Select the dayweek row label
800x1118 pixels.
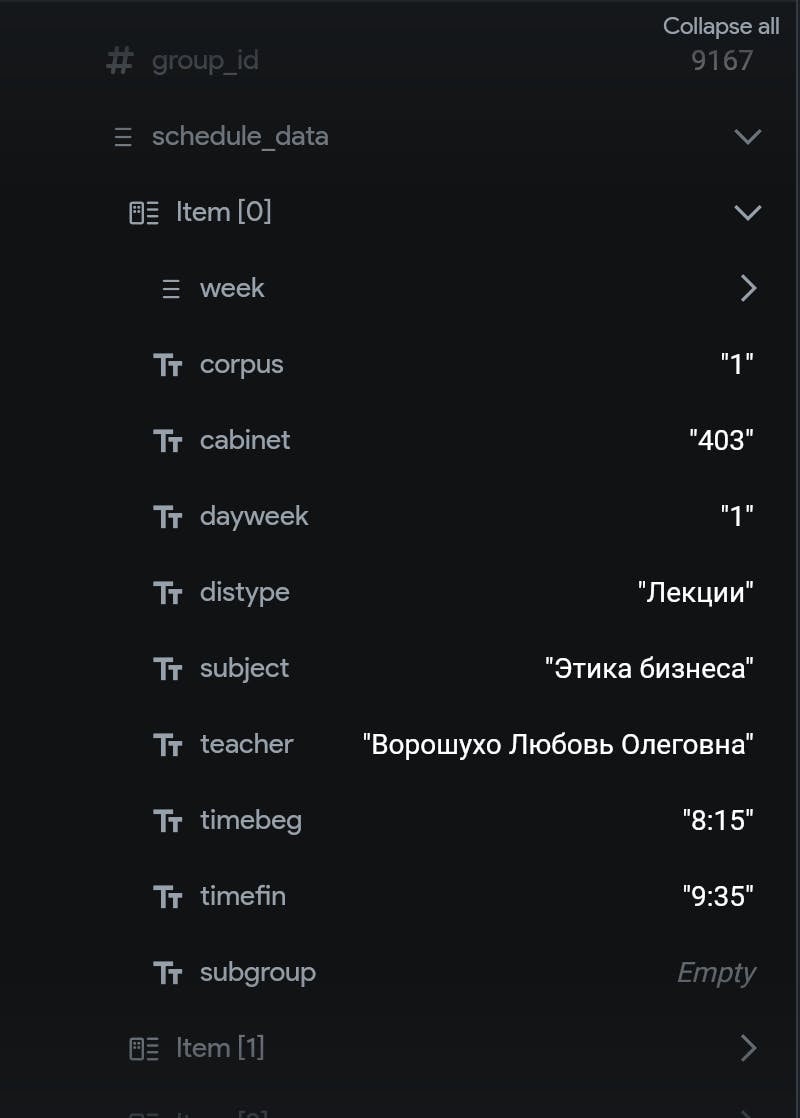[254, 517]
